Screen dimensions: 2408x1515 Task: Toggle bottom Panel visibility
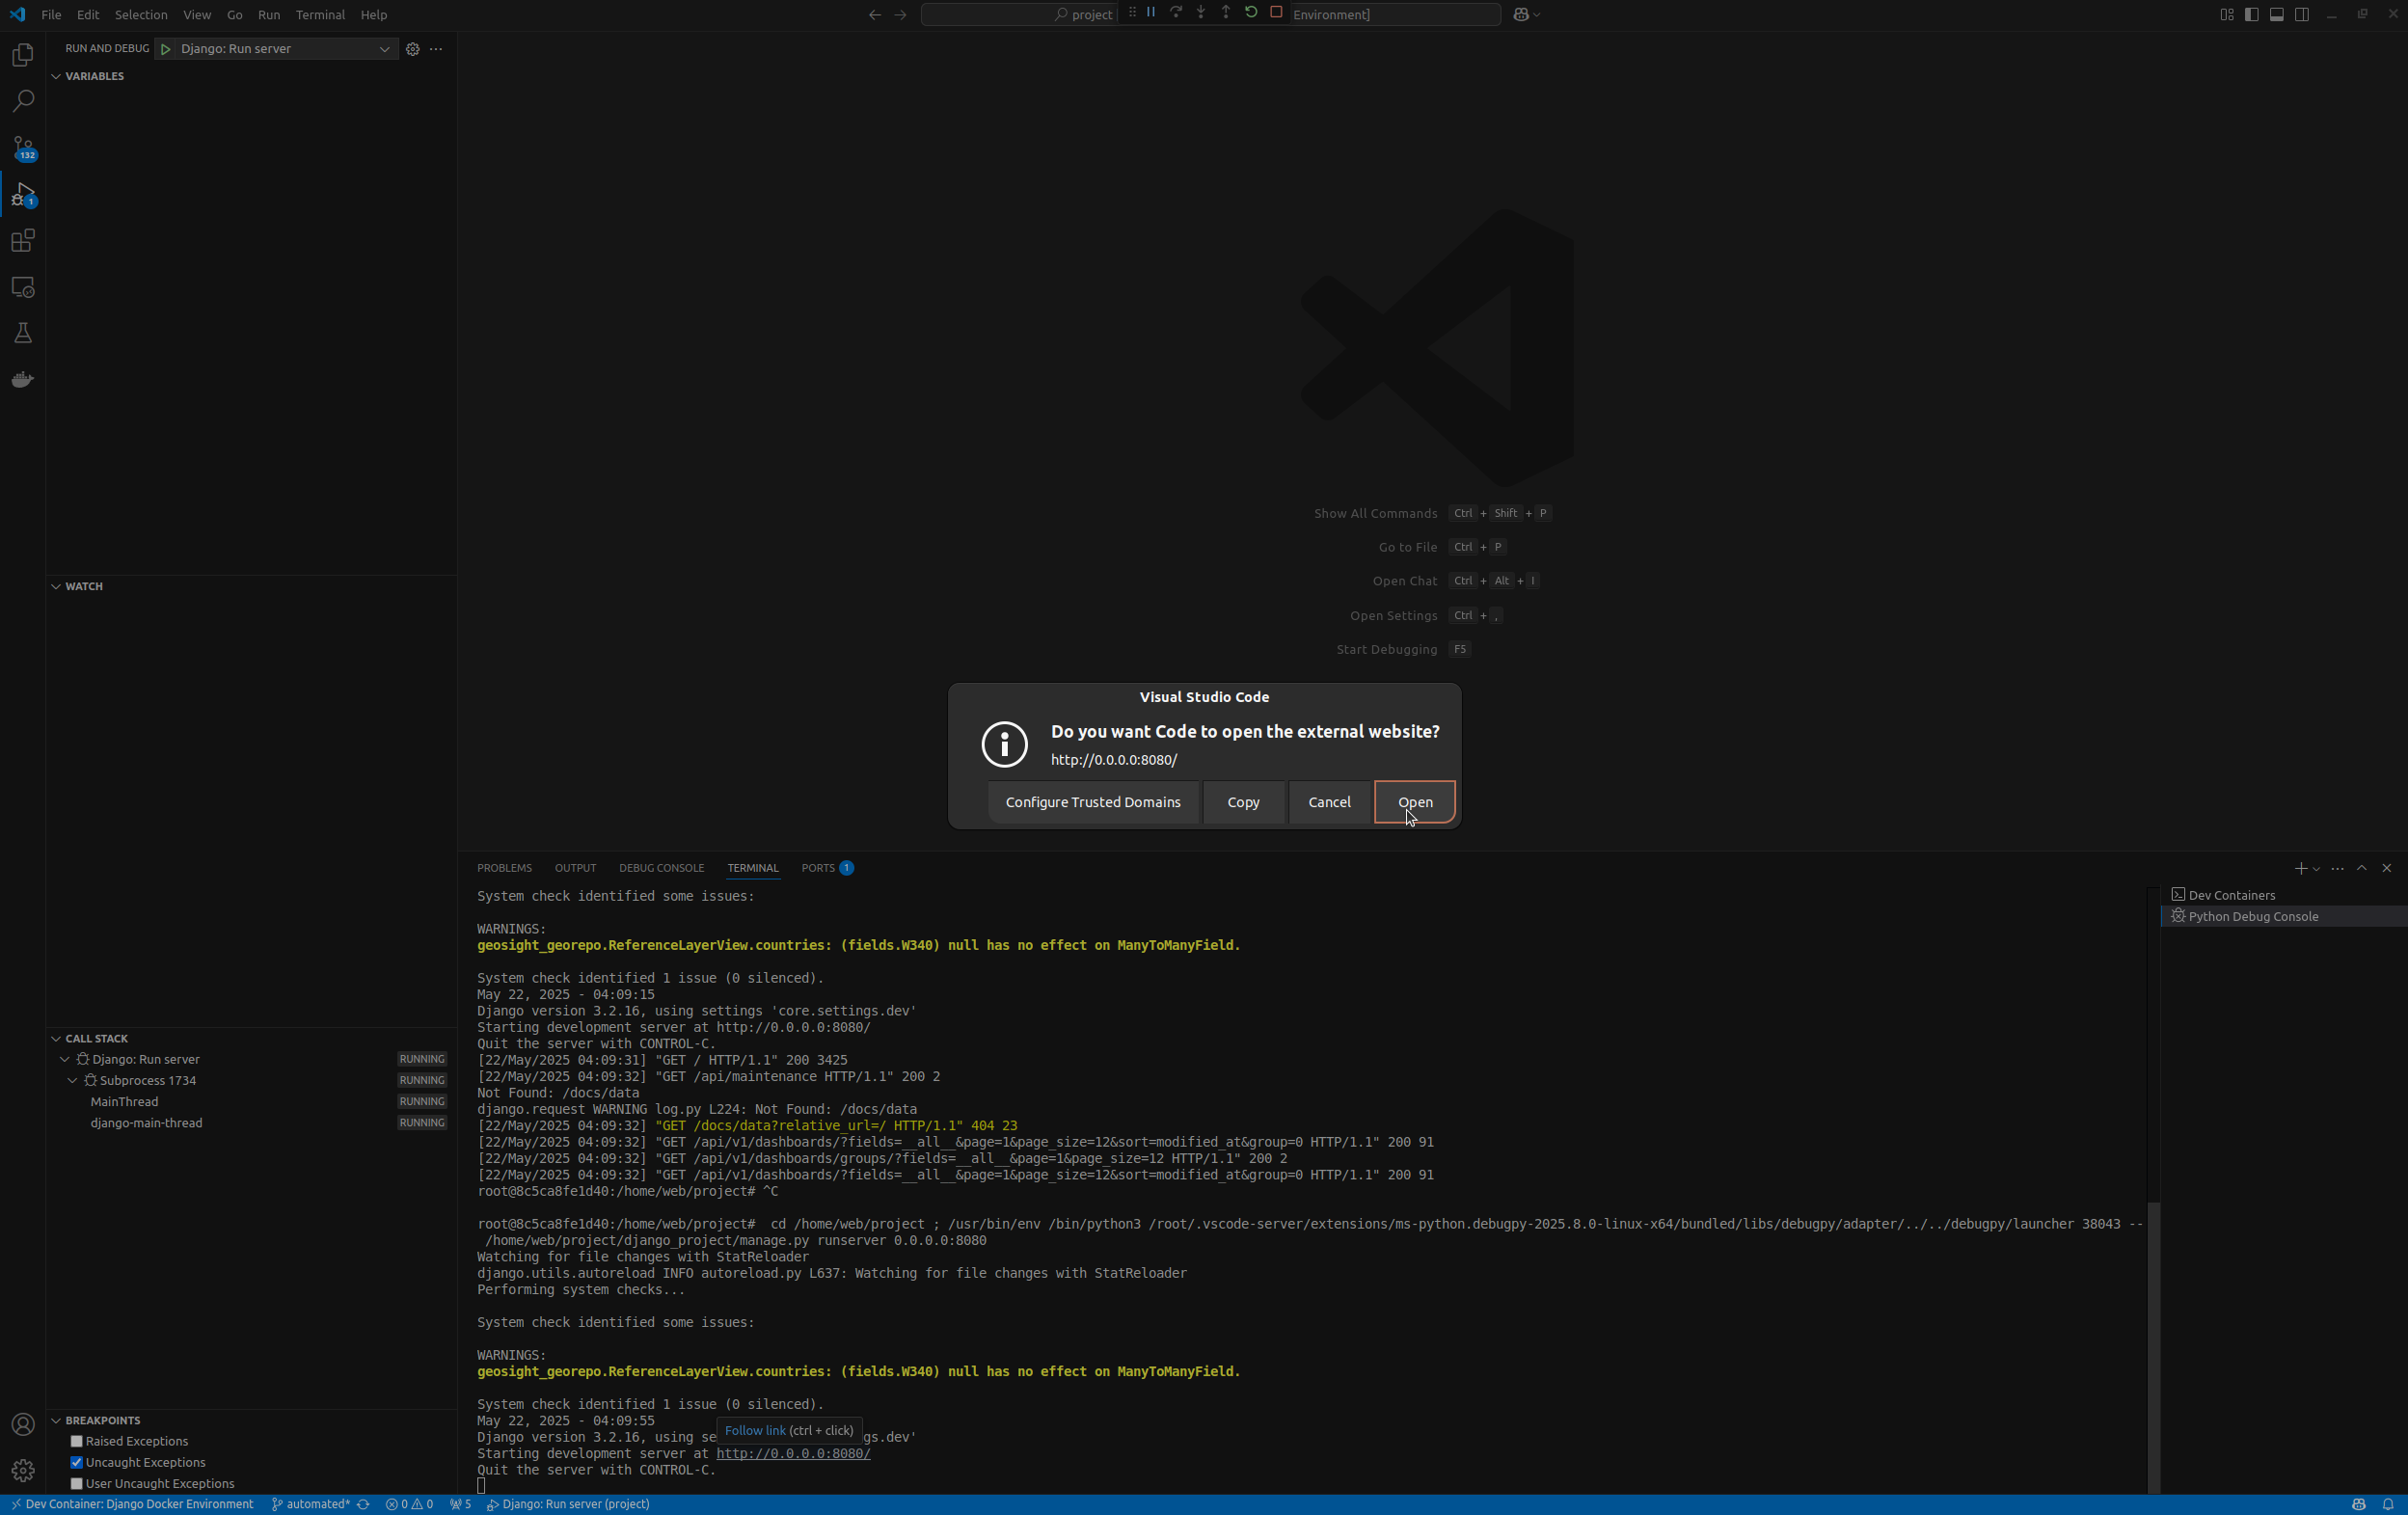(x=2277, y=15)
